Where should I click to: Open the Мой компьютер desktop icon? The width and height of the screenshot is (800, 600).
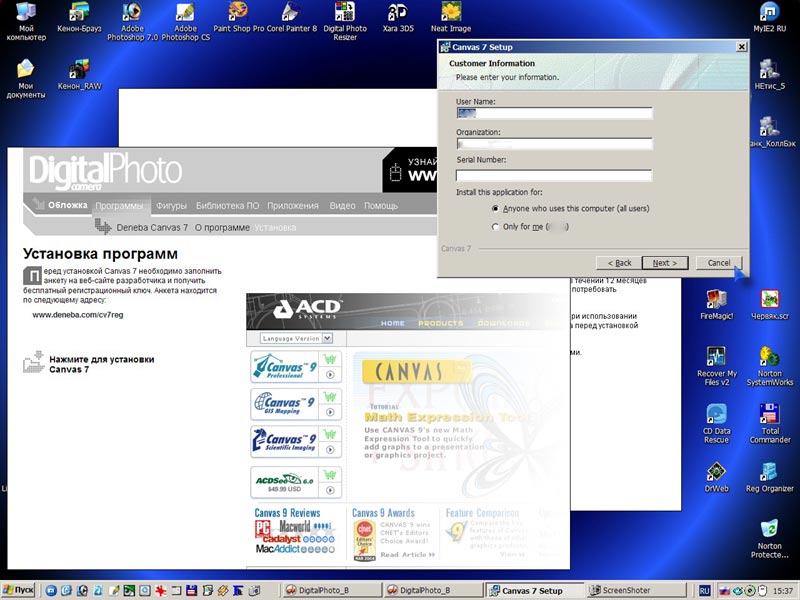coord(26,21)
